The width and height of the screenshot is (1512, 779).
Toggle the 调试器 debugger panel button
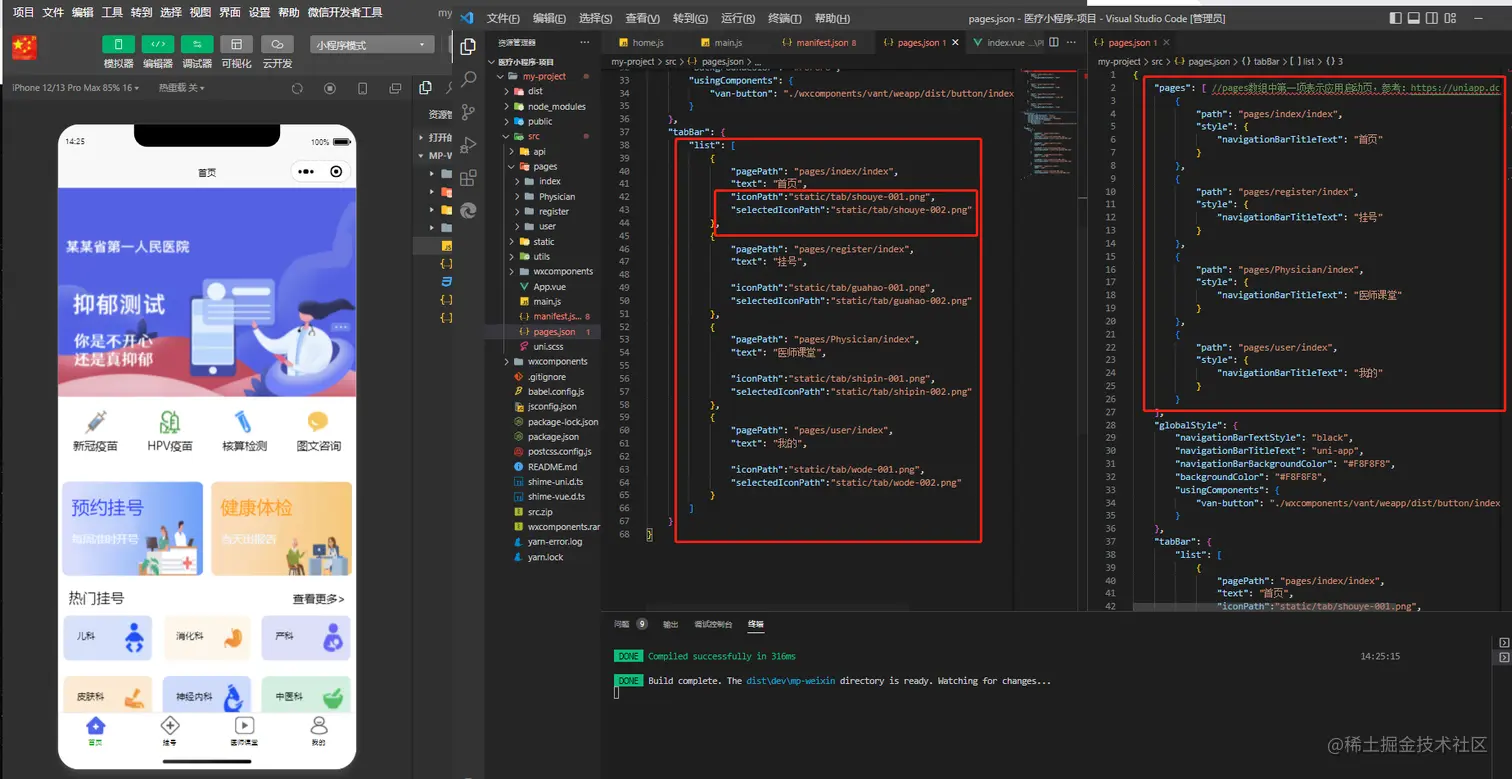tap(197, 45)
